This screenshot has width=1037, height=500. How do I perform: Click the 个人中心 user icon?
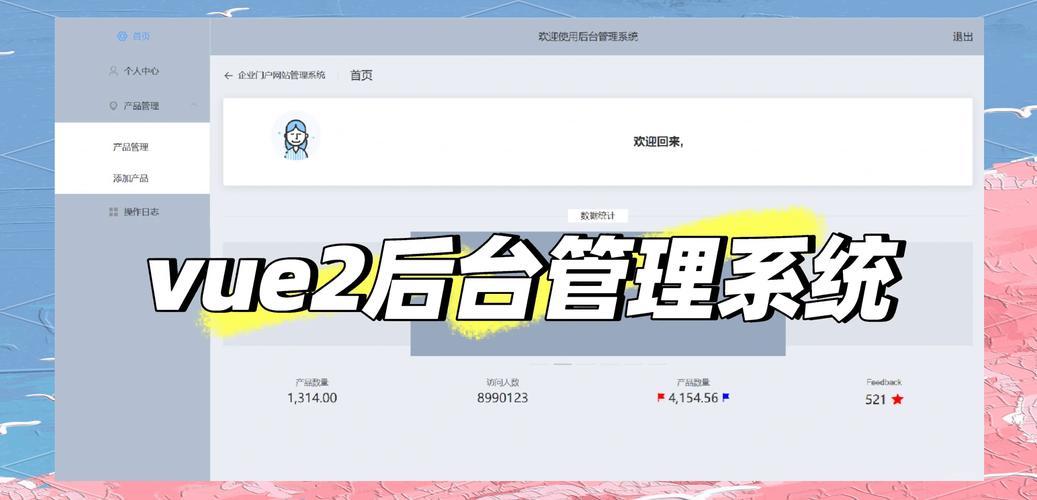[113, 71]
